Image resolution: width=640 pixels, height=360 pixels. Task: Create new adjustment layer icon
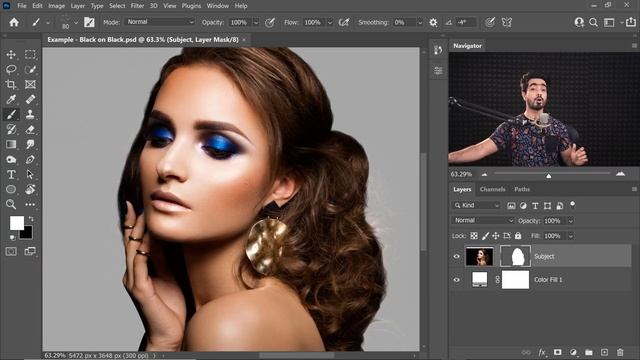pos(573,352)
